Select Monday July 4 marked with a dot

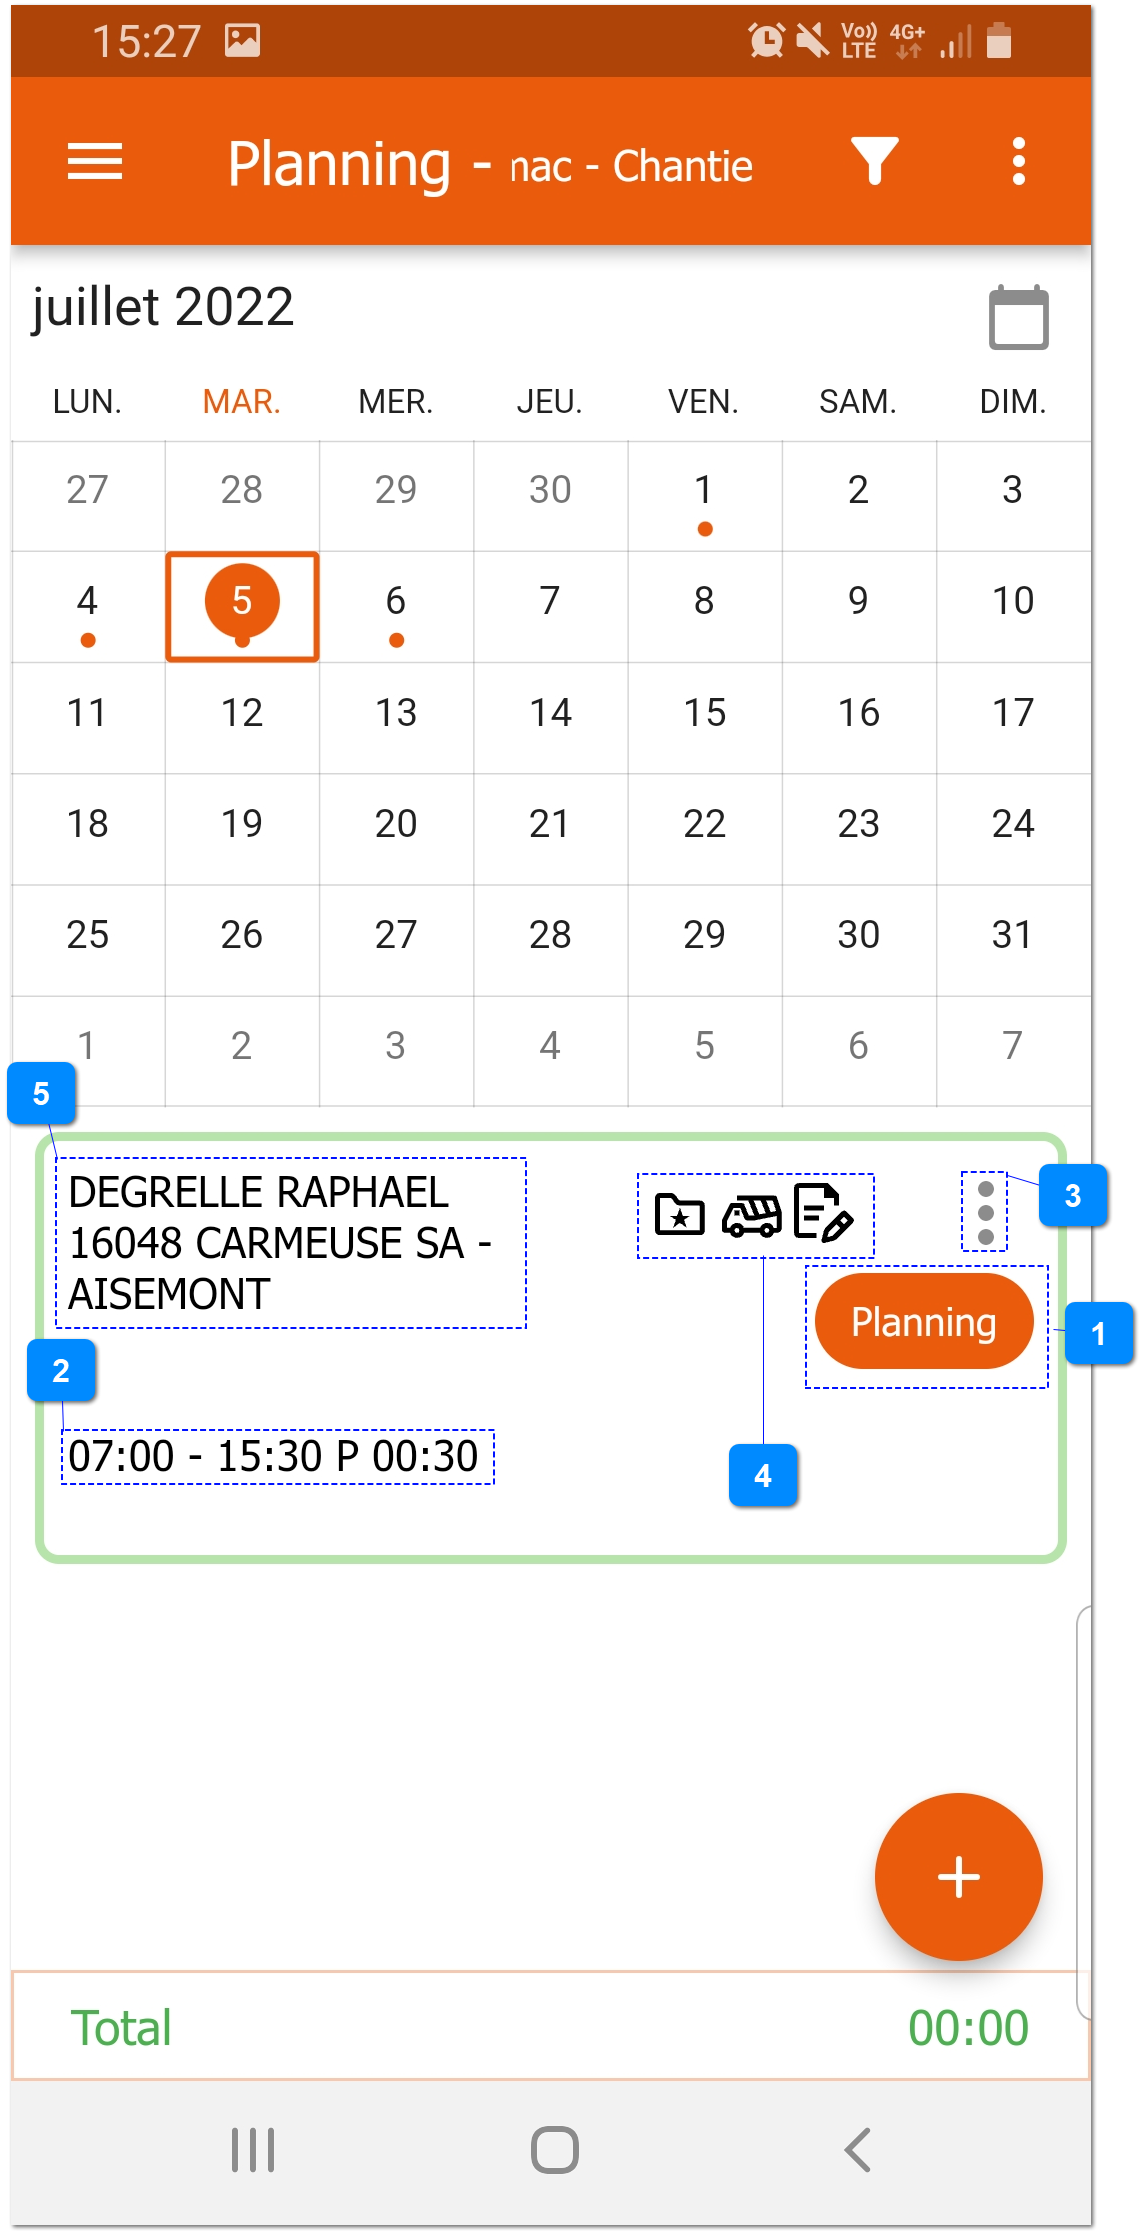pos(87,600)
